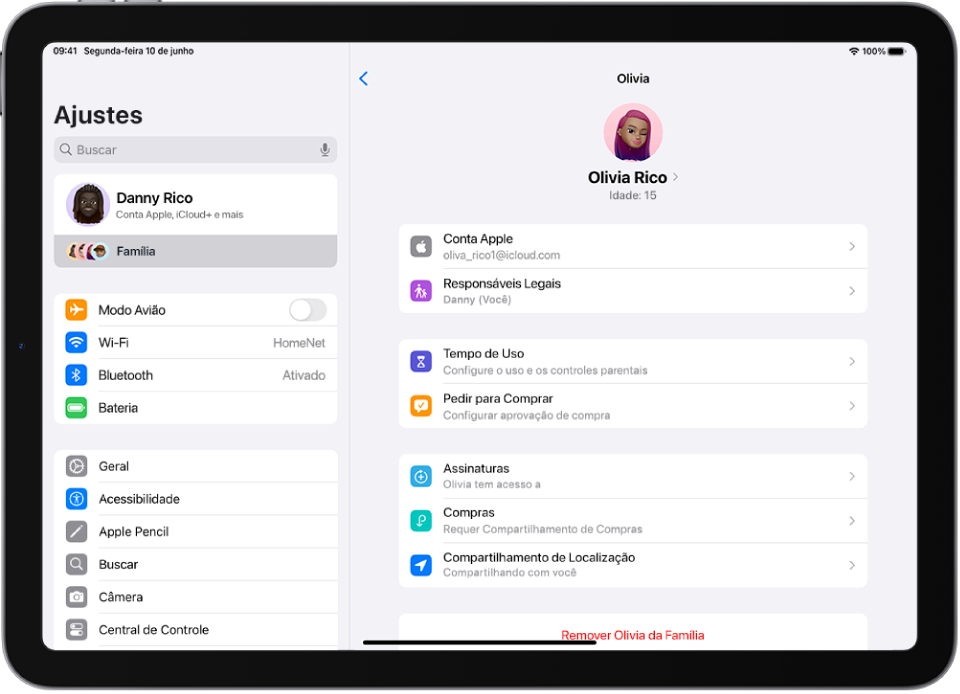Open Danny Rico account name
Screen dimensions: 960x694
154,198
